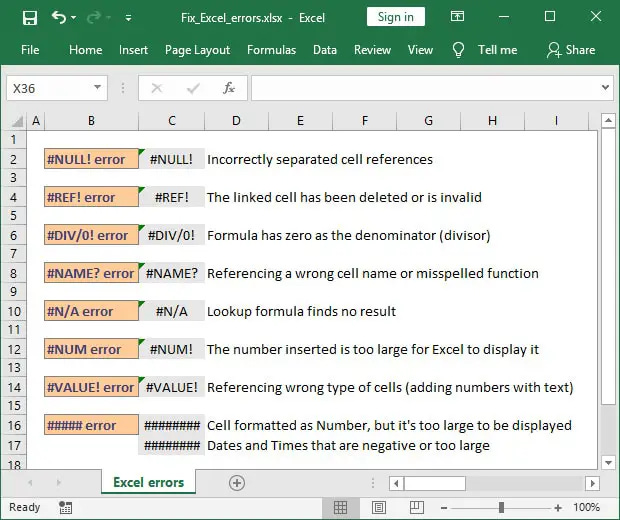Click the 100% zoom level
Image resolution: width=620 pixels, height=520 pixels.
pos(586,507)
